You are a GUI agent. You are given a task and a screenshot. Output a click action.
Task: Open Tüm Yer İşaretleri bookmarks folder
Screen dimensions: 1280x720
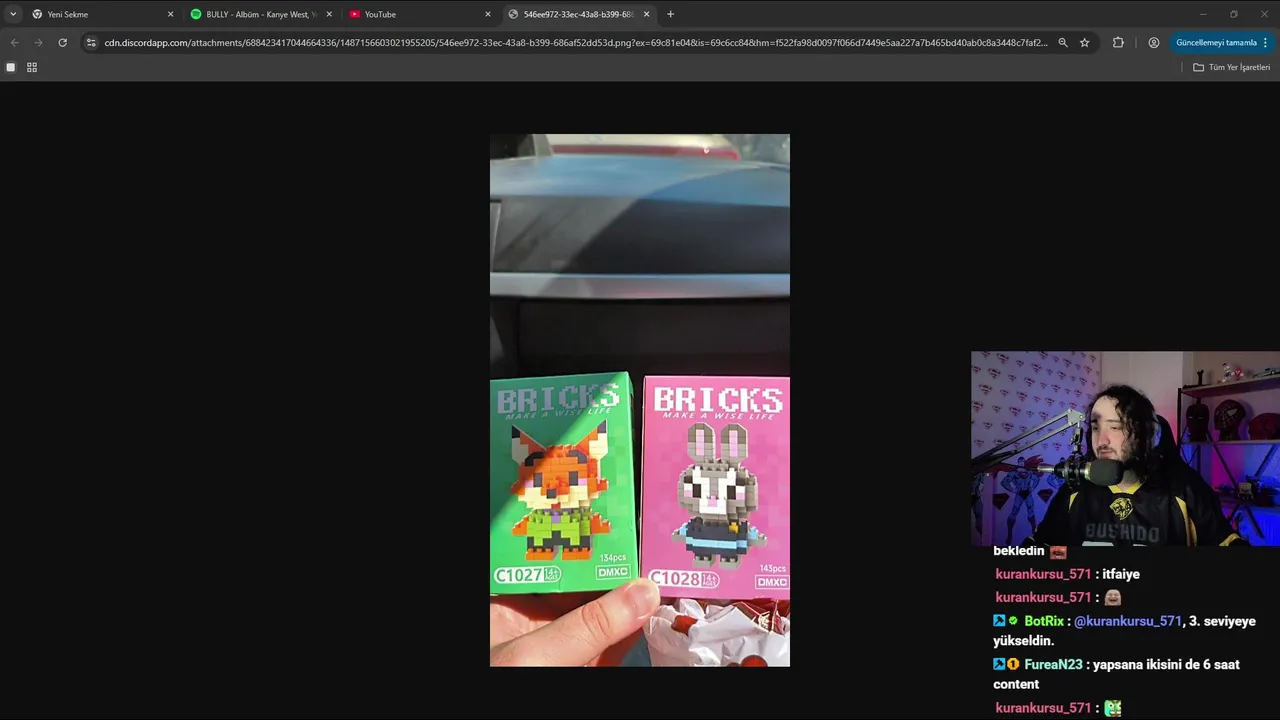(x=1232, y=67)
